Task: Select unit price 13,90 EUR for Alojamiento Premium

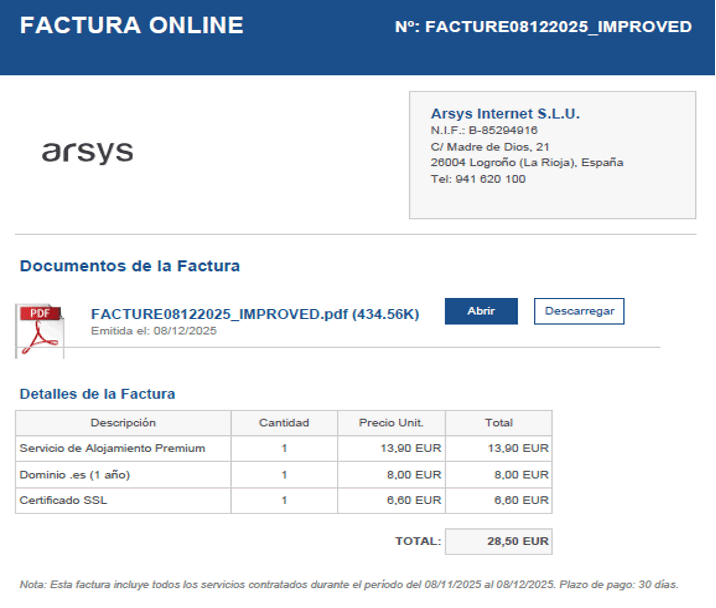Action: [391, 449]
